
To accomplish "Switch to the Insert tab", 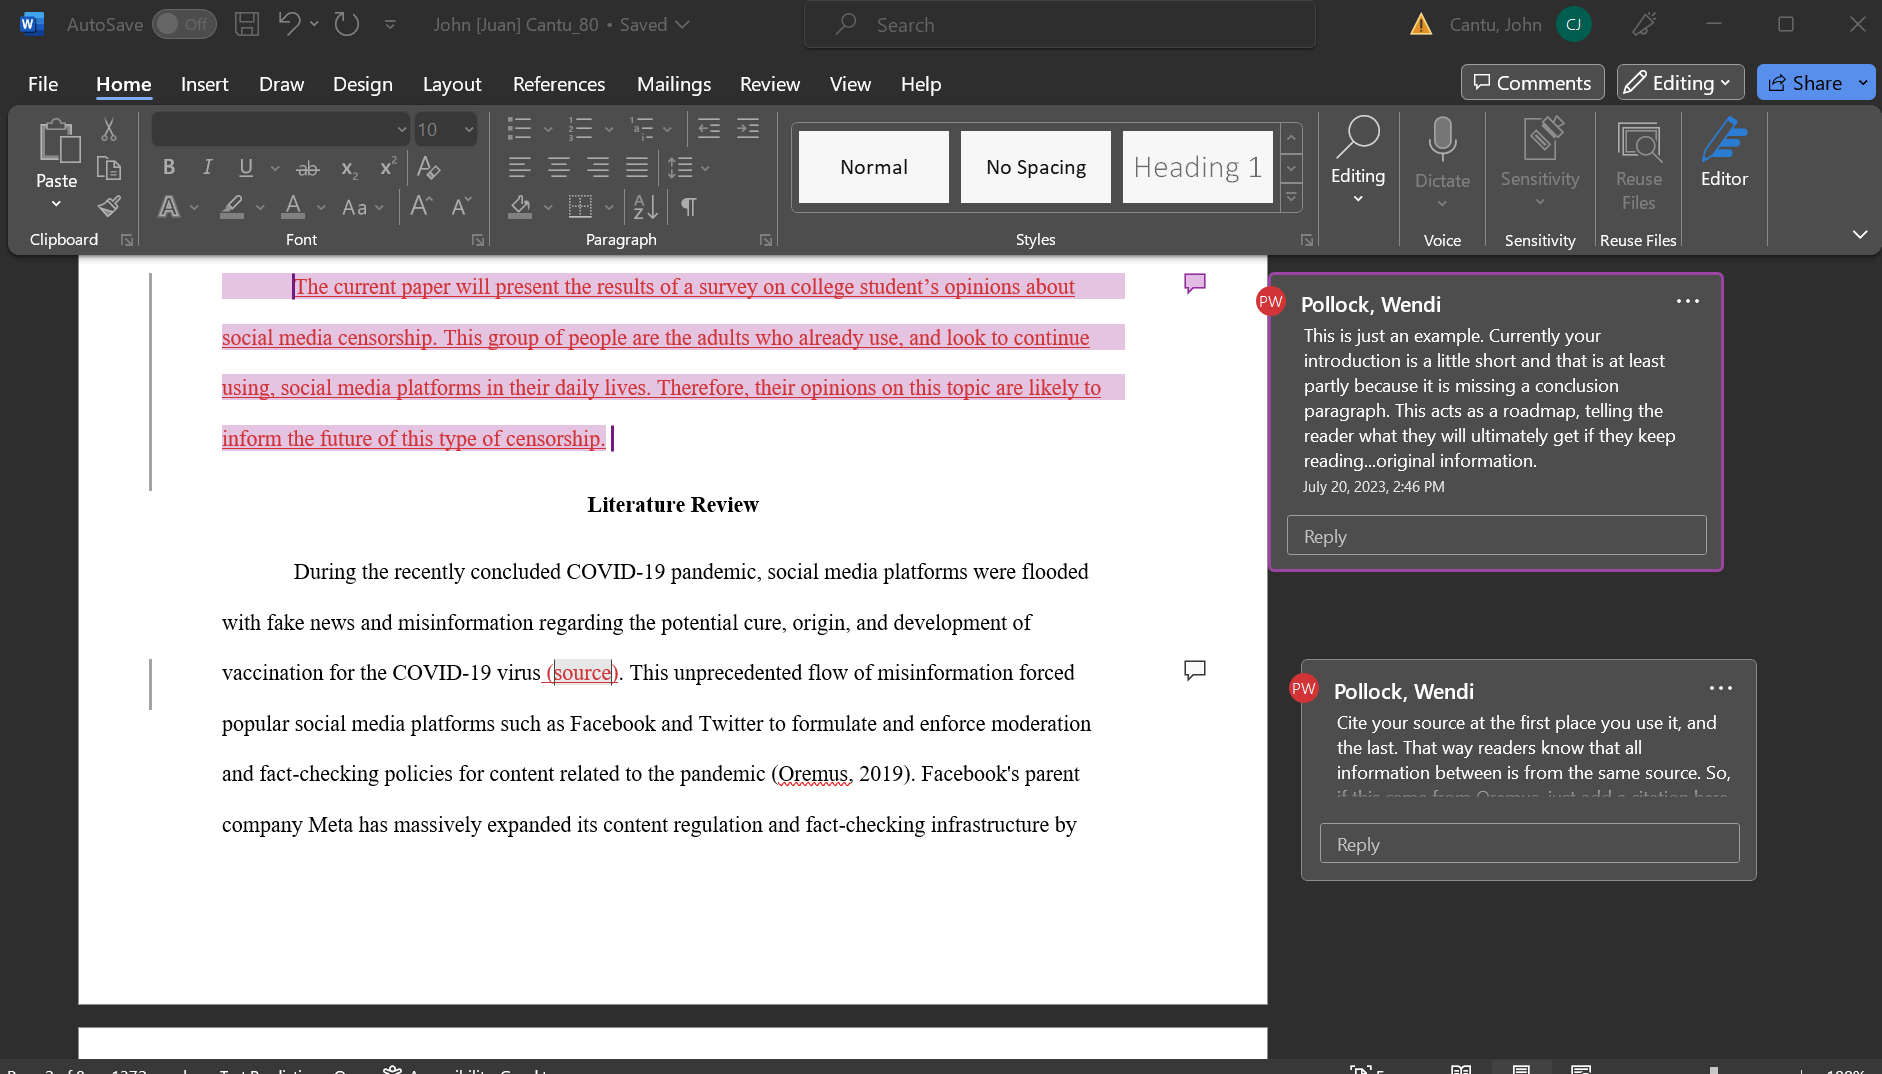I will coord(204,84).
